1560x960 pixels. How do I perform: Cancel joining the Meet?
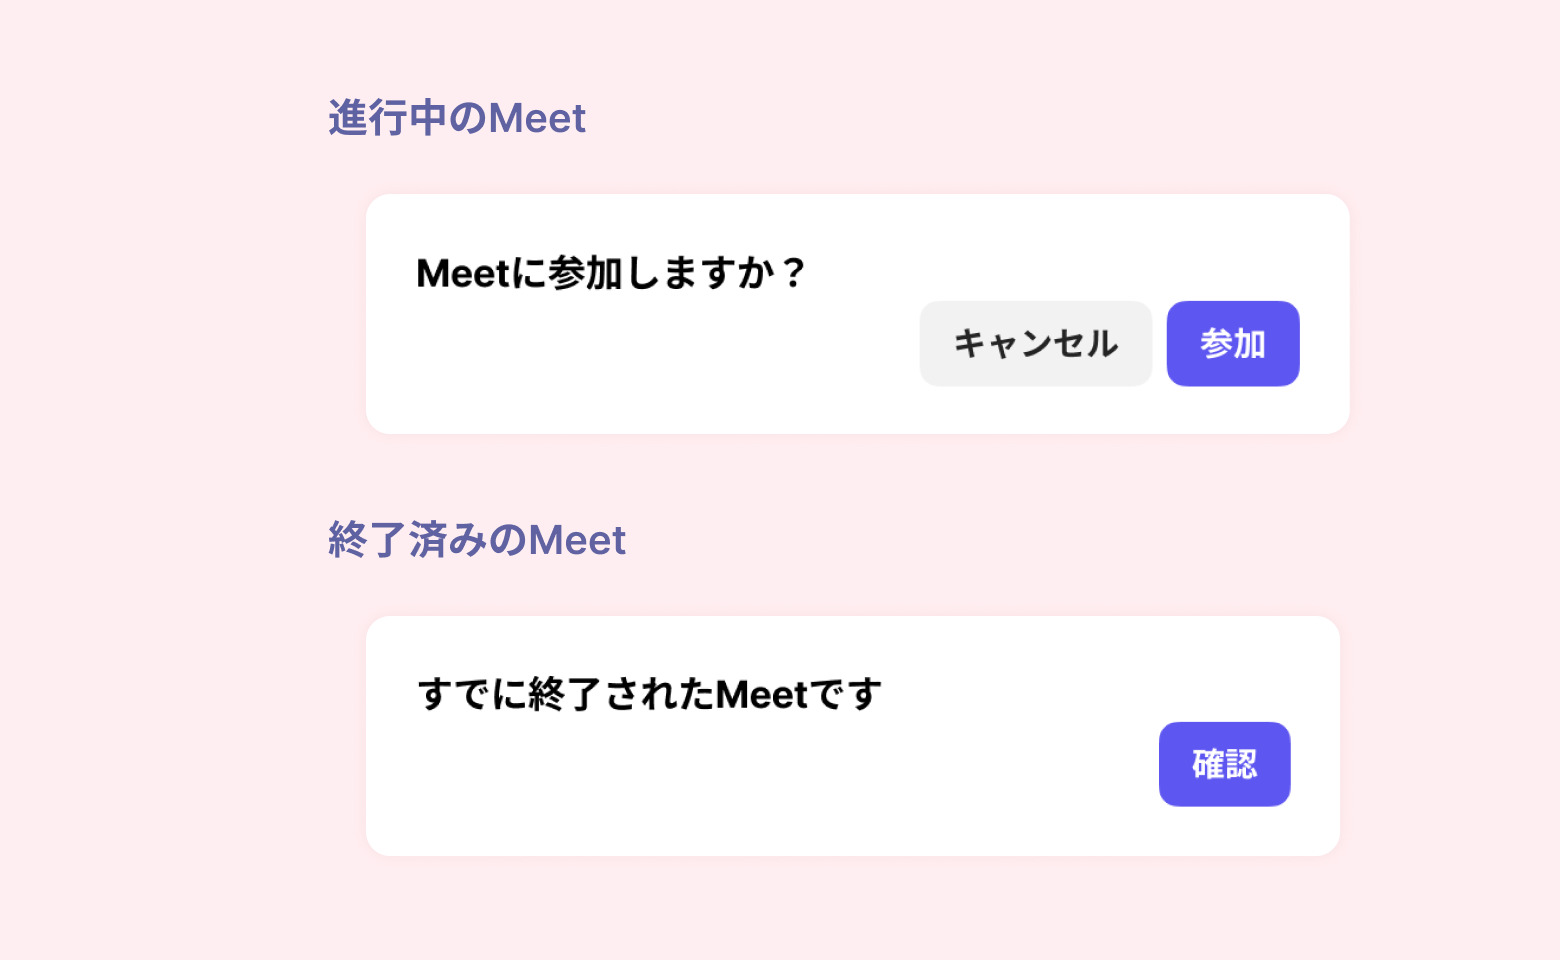click(1035, 343)
